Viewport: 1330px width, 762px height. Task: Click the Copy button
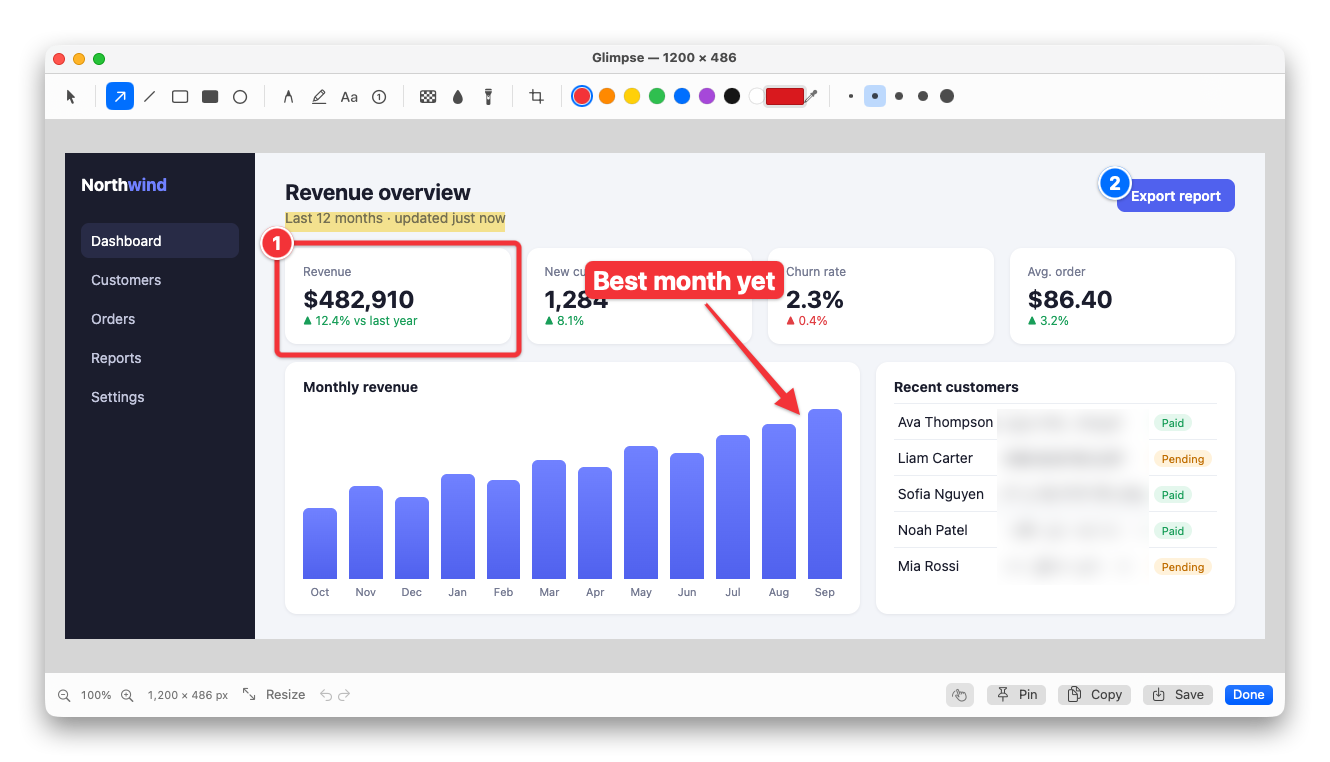coord(1094,694)
